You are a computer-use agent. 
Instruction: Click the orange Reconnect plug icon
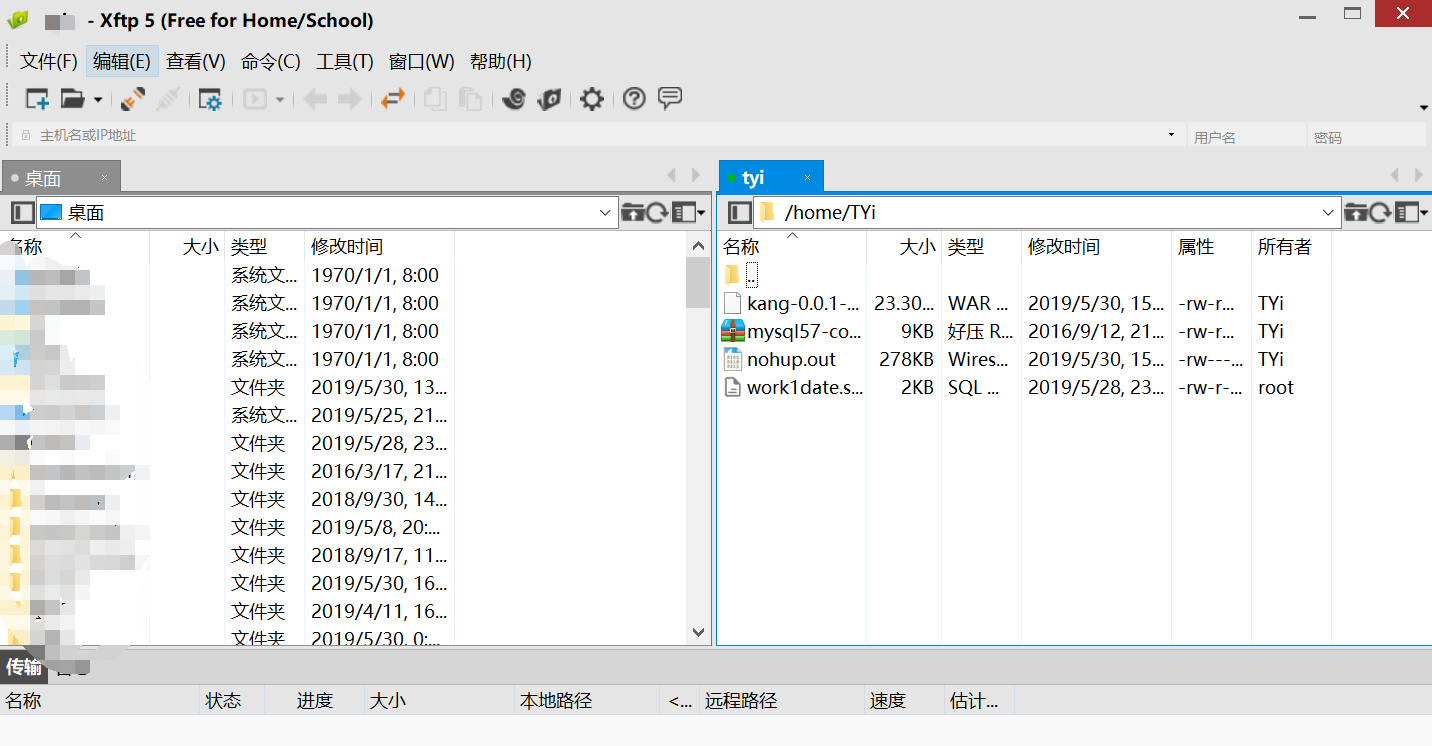[x=133, y=99]
